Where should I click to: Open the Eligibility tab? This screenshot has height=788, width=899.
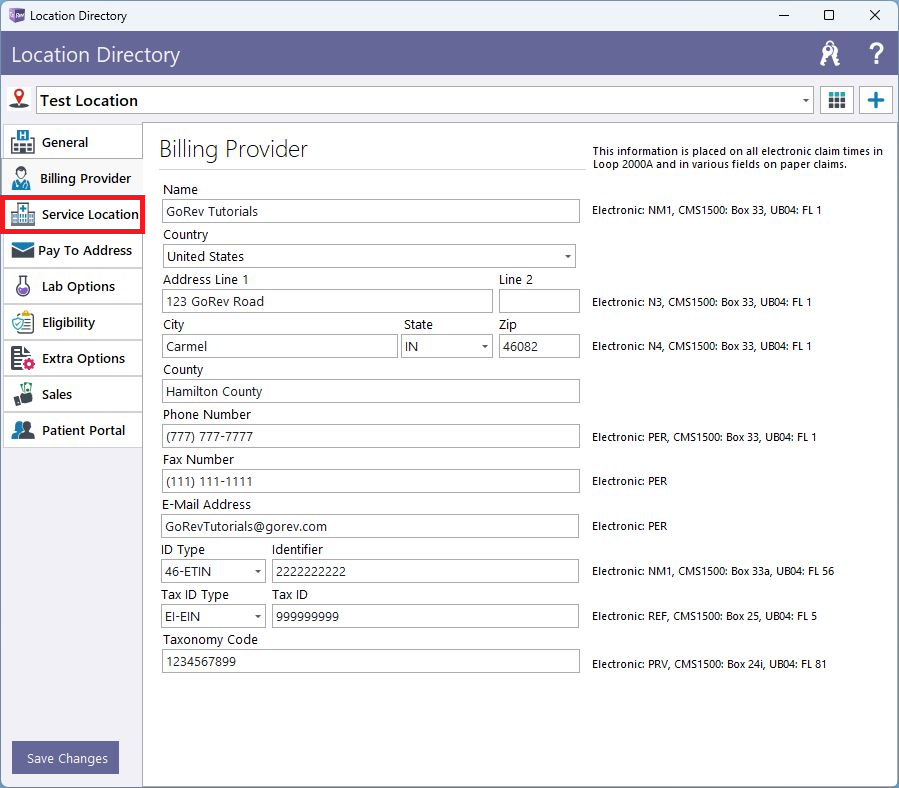coord(73,322)
